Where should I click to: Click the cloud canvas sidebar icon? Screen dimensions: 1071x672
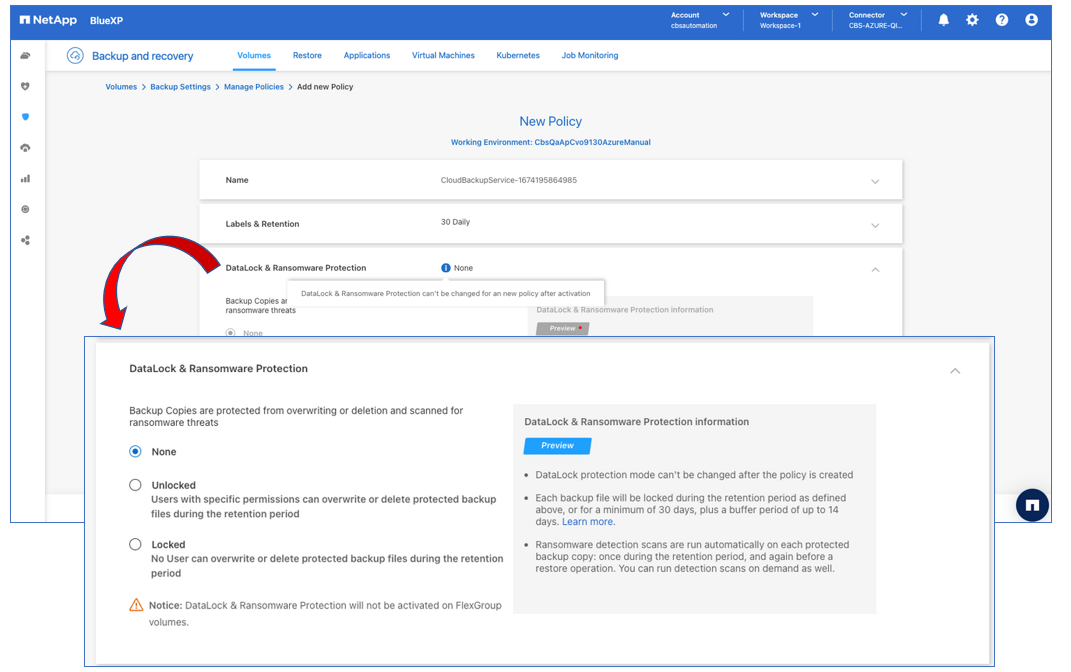(25, 56)
